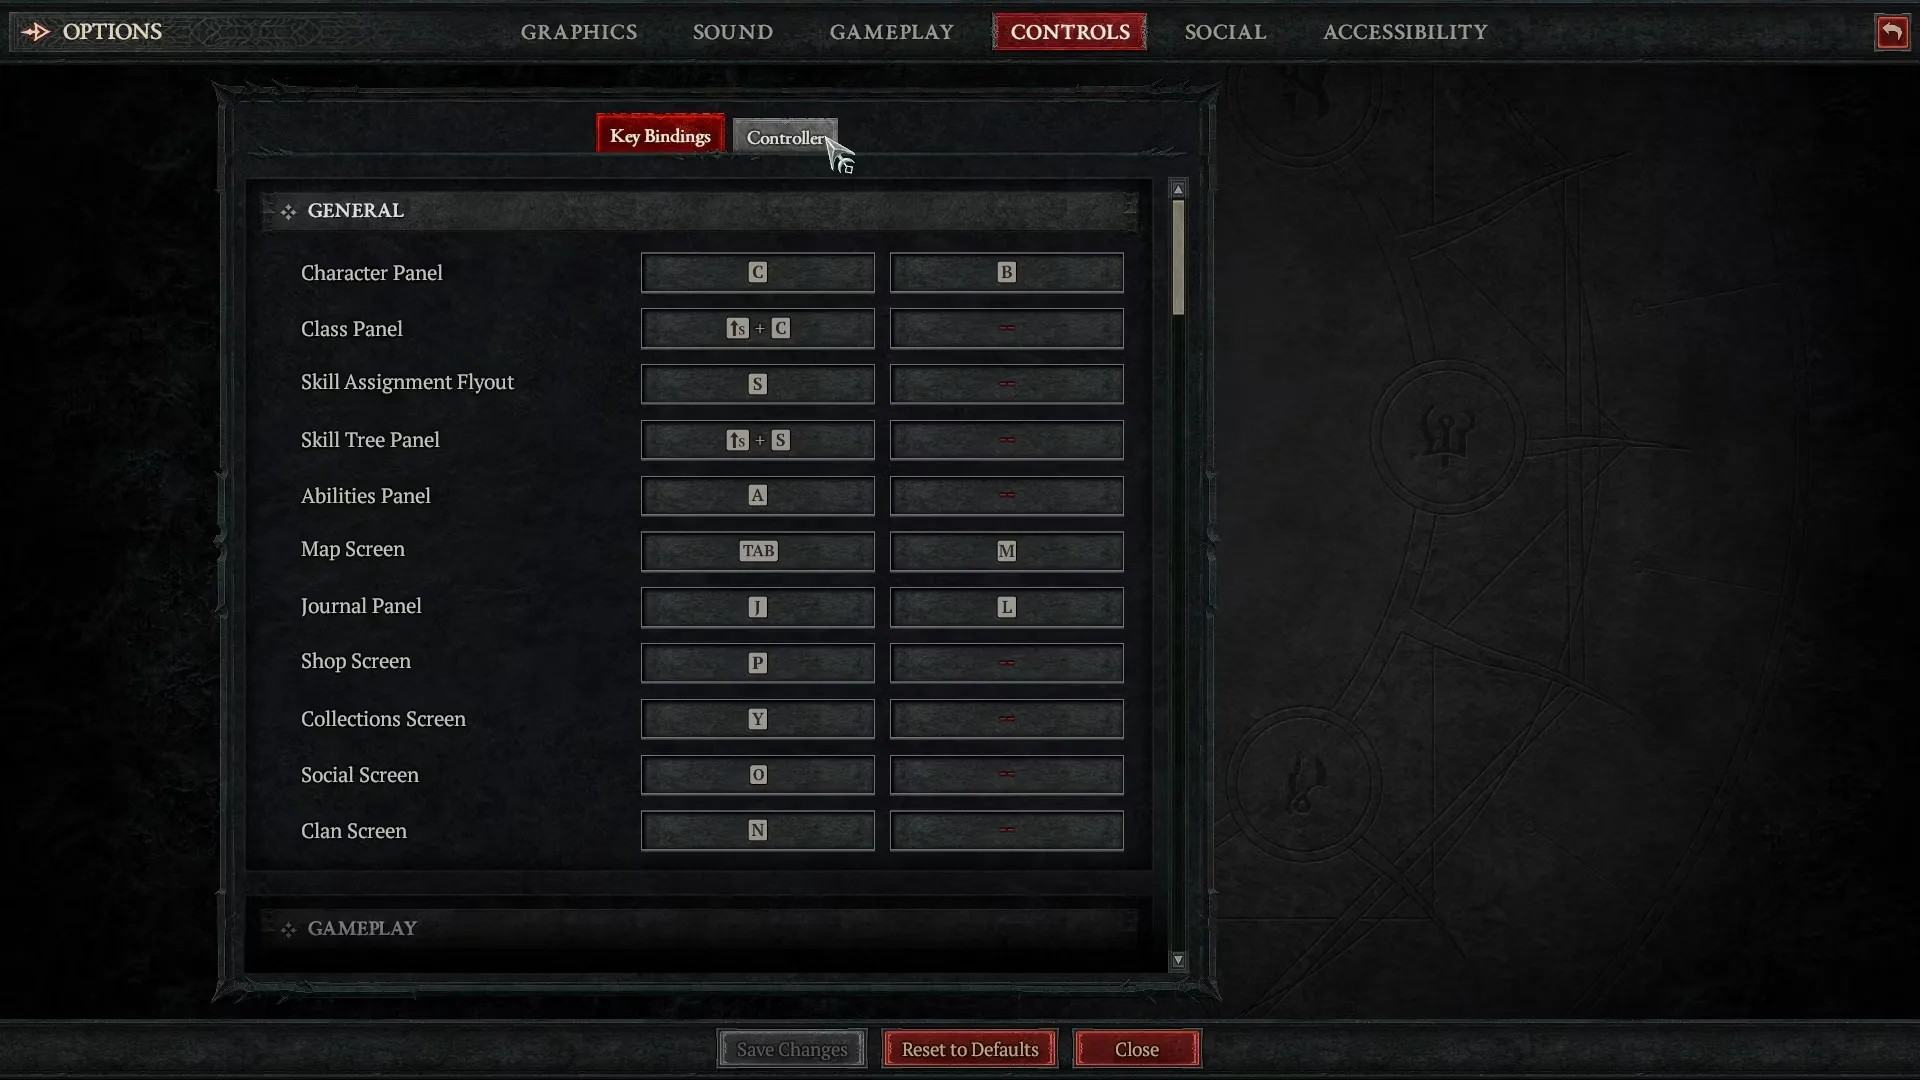The height and width of the screenshot is (1080, 1920).
Task: Click the Skill Tree Panel keybinding icon
Action: click(x=758, y=439)
